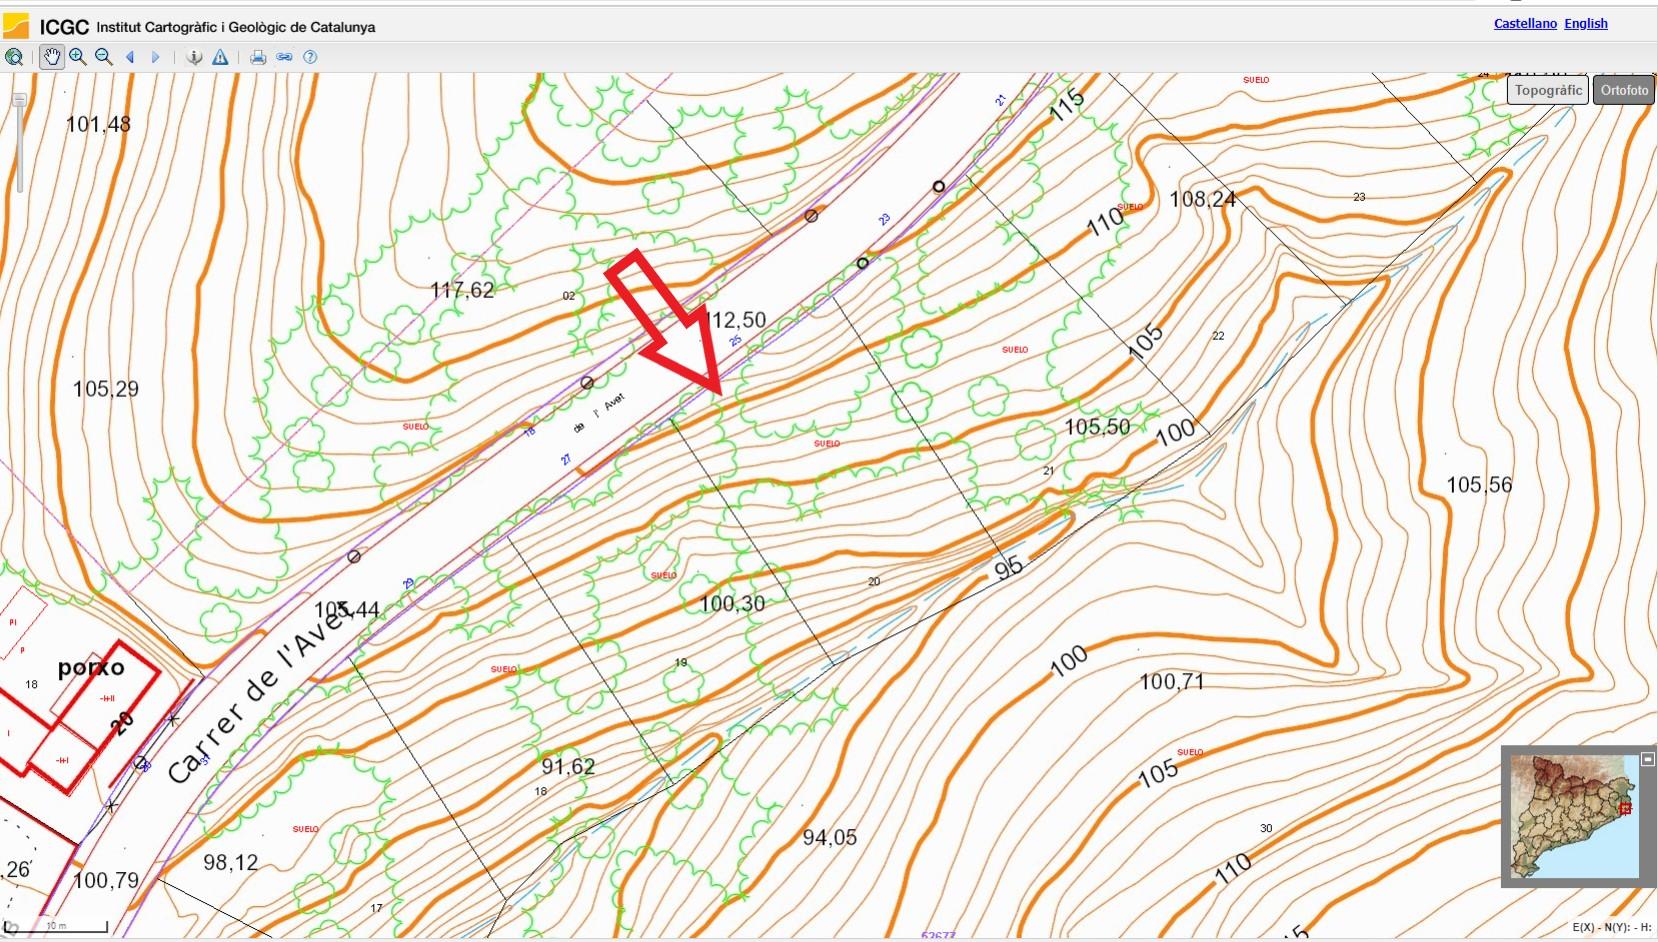Select the information query tool

pos(194,57)
